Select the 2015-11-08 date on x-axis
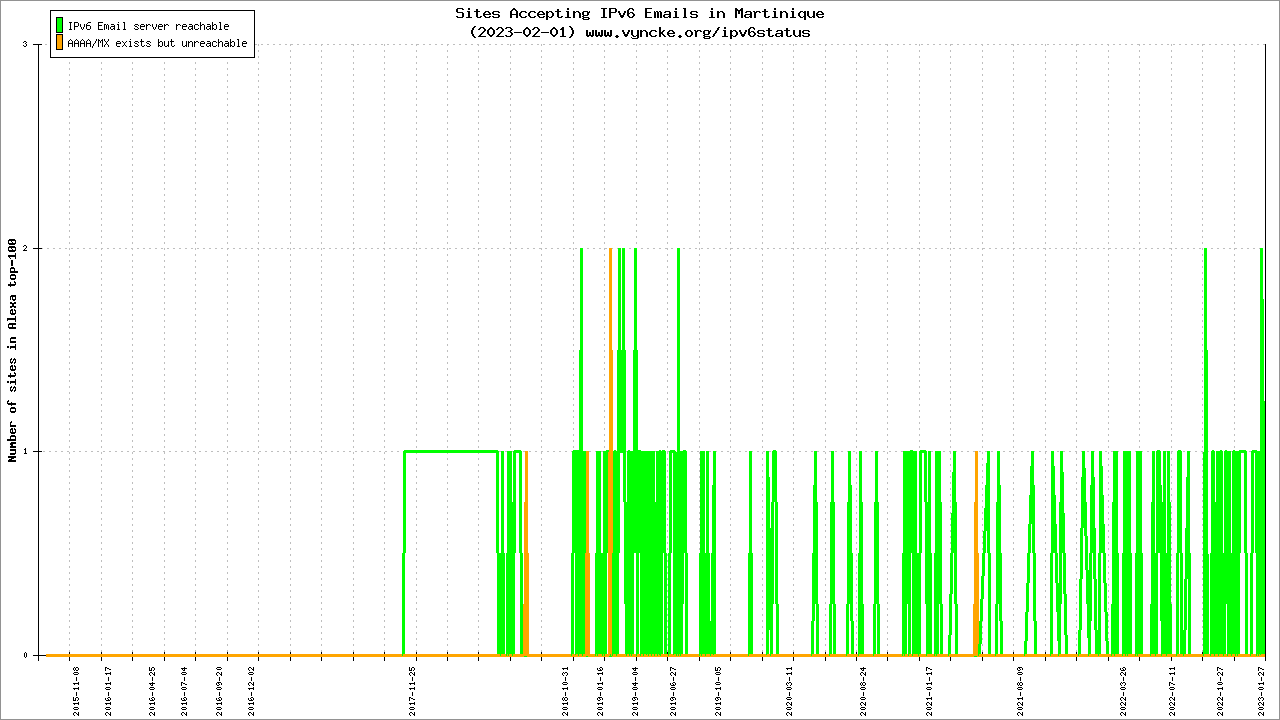Viewport: 1280px width, 720px height. pos(76,691)
